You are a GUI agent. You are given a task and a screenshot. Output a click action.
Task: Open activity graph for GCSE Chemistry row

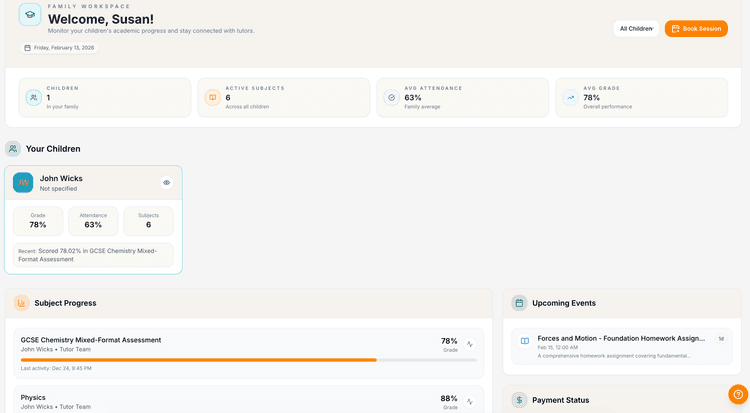470,344
